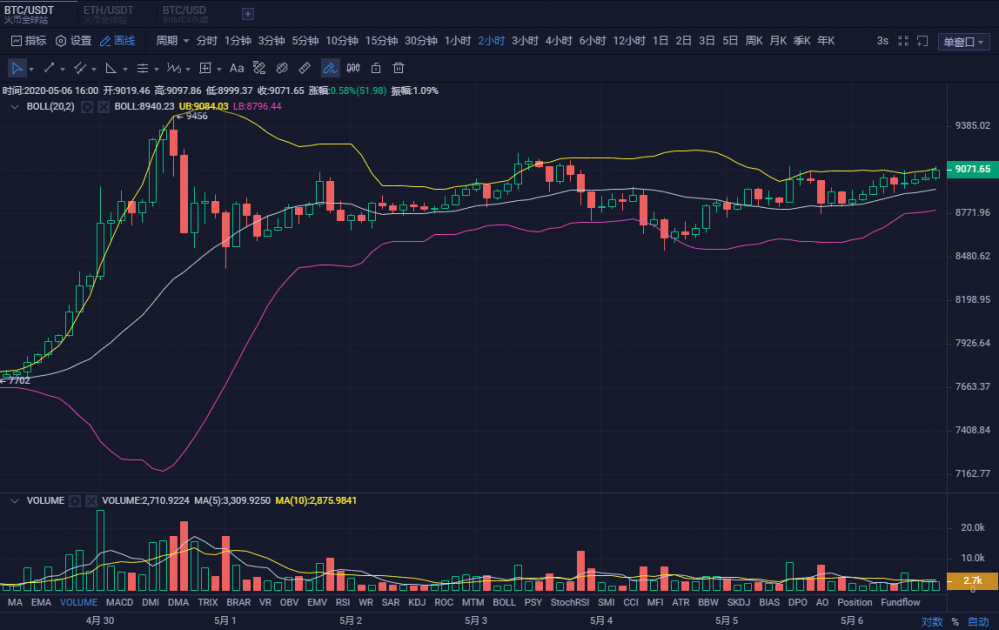999x630 pixels.
Task: Open the 单窗口 window layout dropdown
Action: coord(964,41)
